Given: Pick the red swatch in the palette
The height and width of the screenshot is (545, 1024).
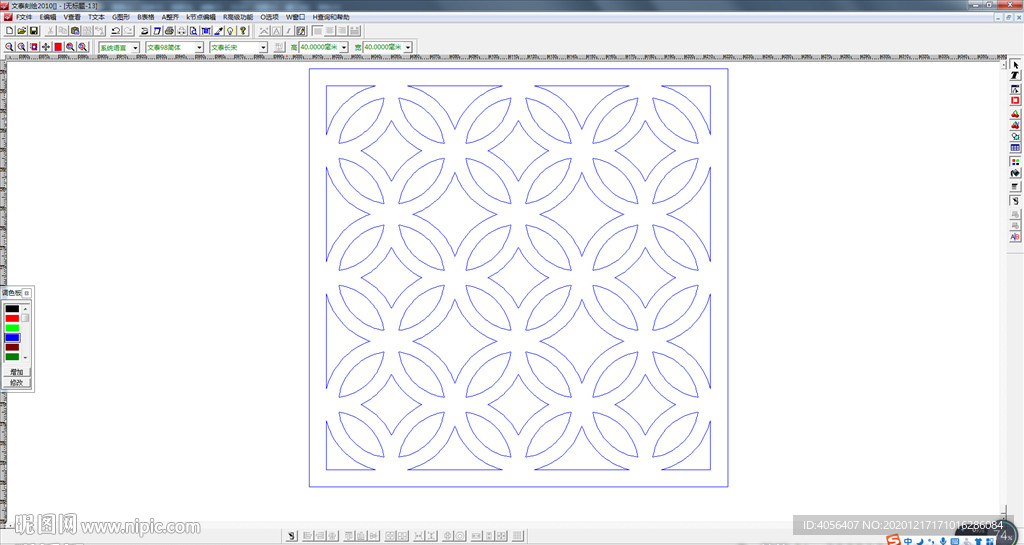Looking at the screenshot, I should [12, 318].
